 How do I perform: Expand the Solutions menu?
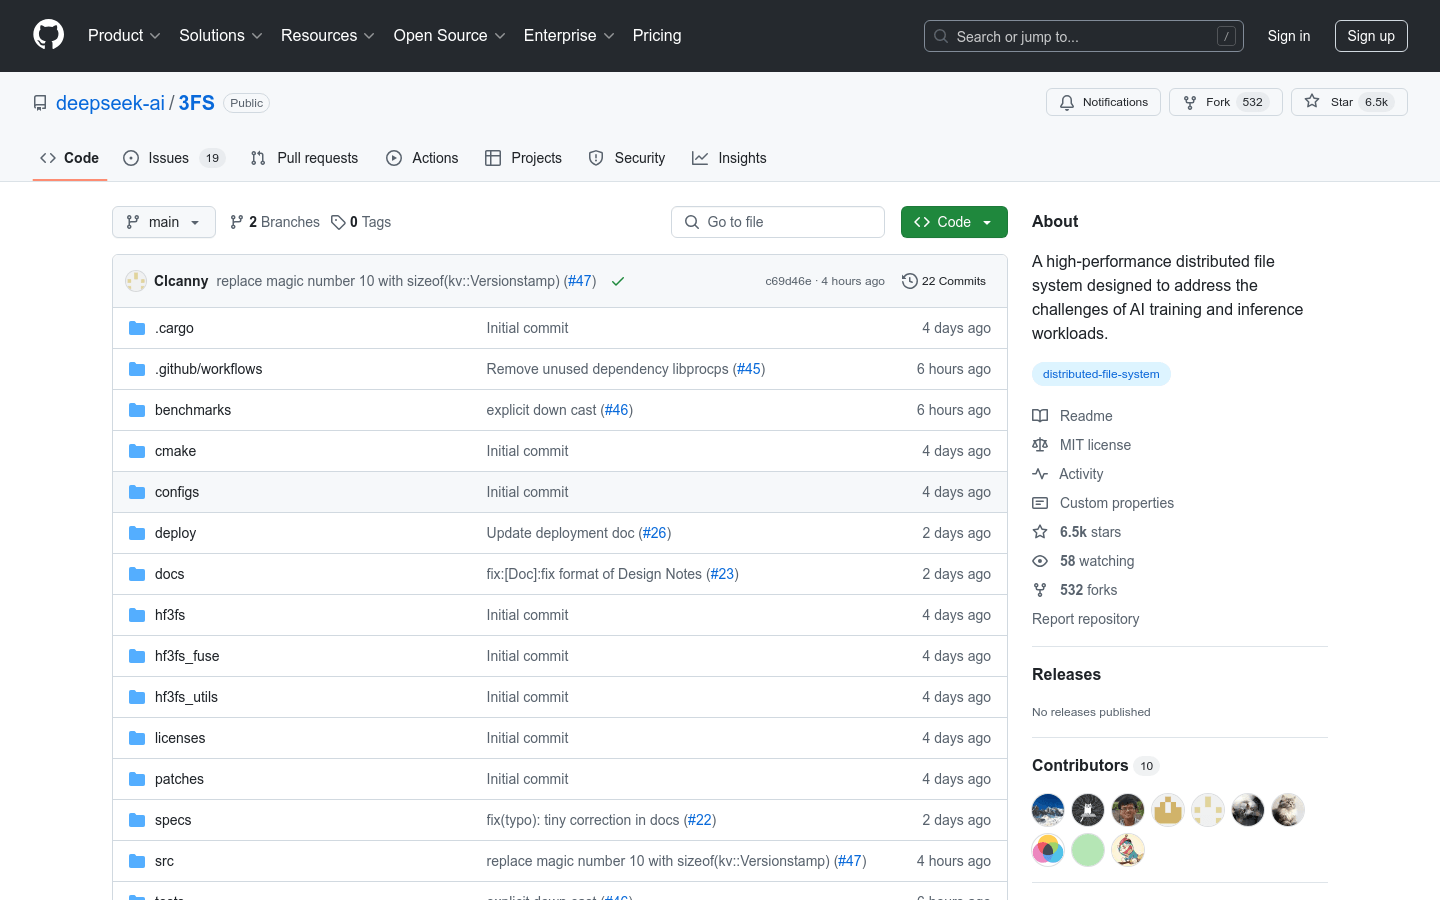coord(221,35)
